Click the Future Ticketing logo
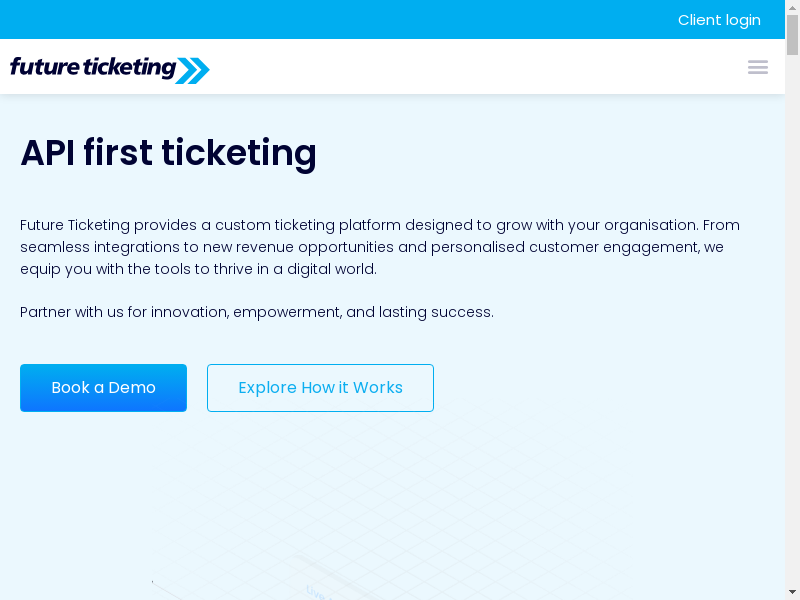This screenshot has width=800, height=600. [x=109, y=68]
